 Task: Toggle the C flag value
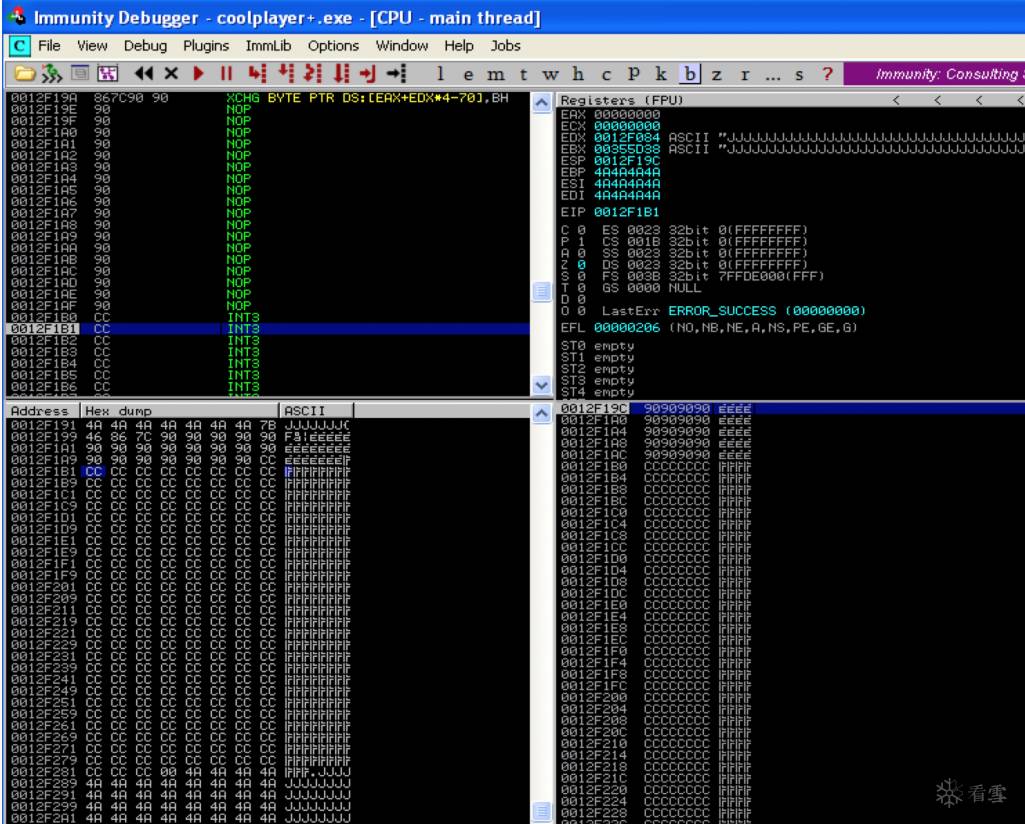581,230
